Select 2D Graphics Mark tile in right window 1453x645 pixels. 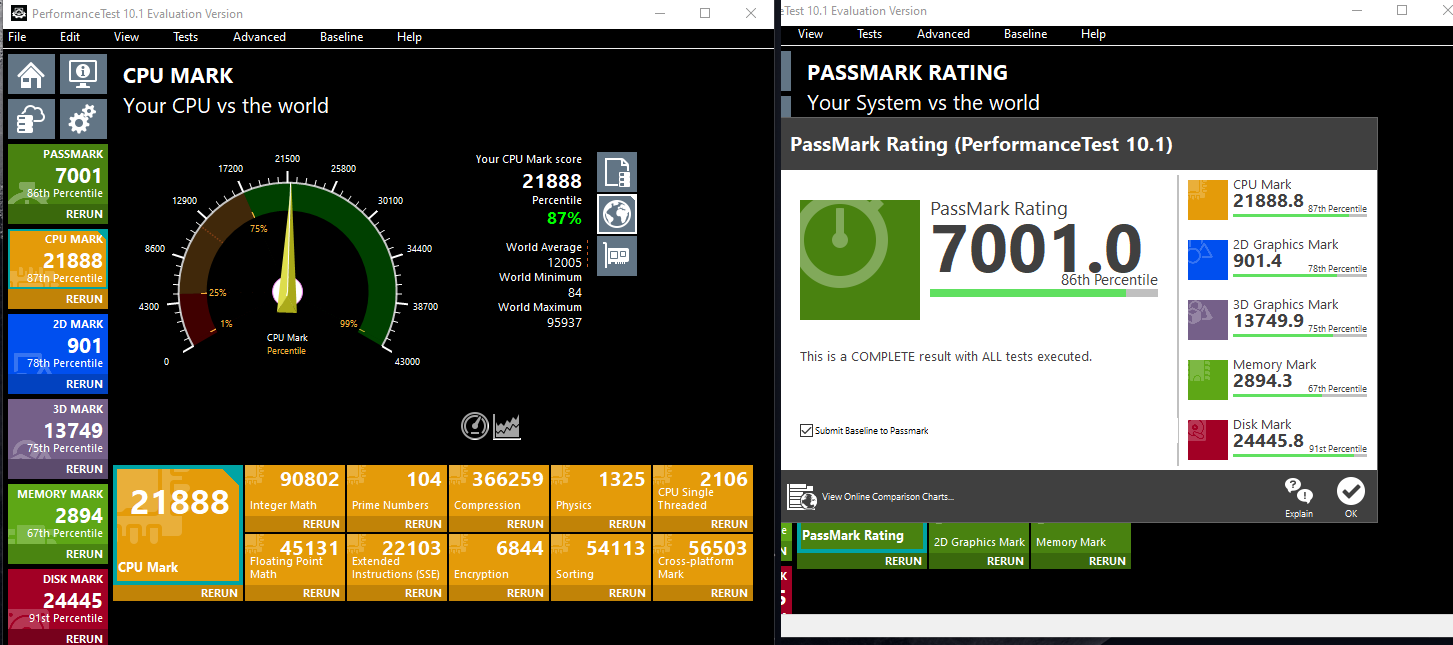(x=979, y=538)
